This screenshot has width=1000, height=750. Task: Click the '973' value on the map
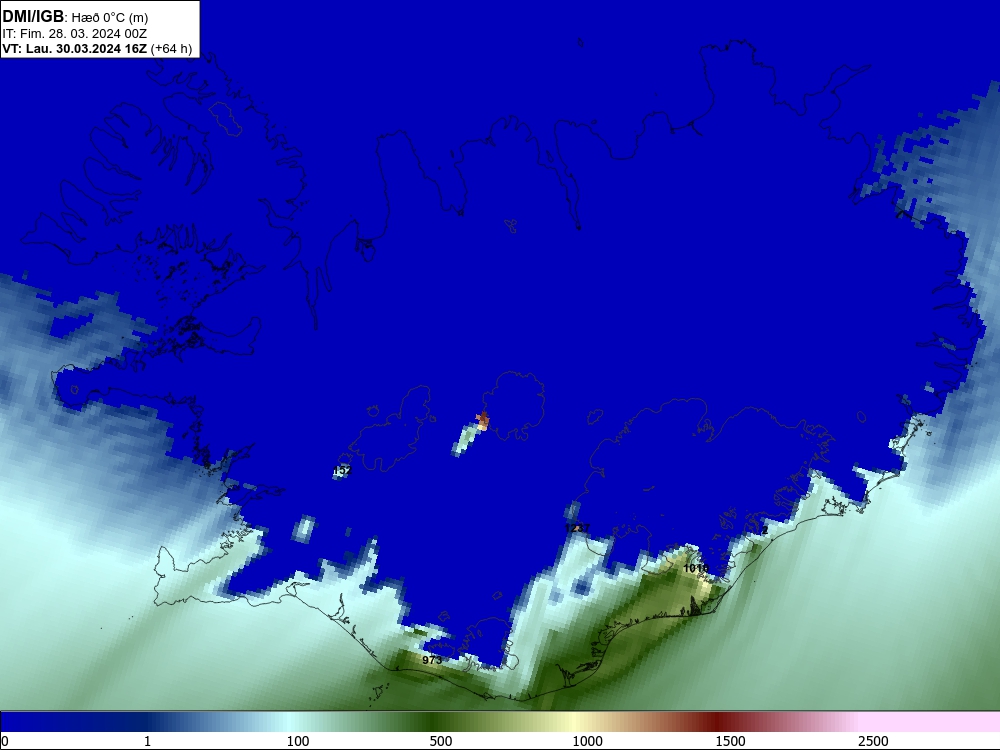(432, 660)
